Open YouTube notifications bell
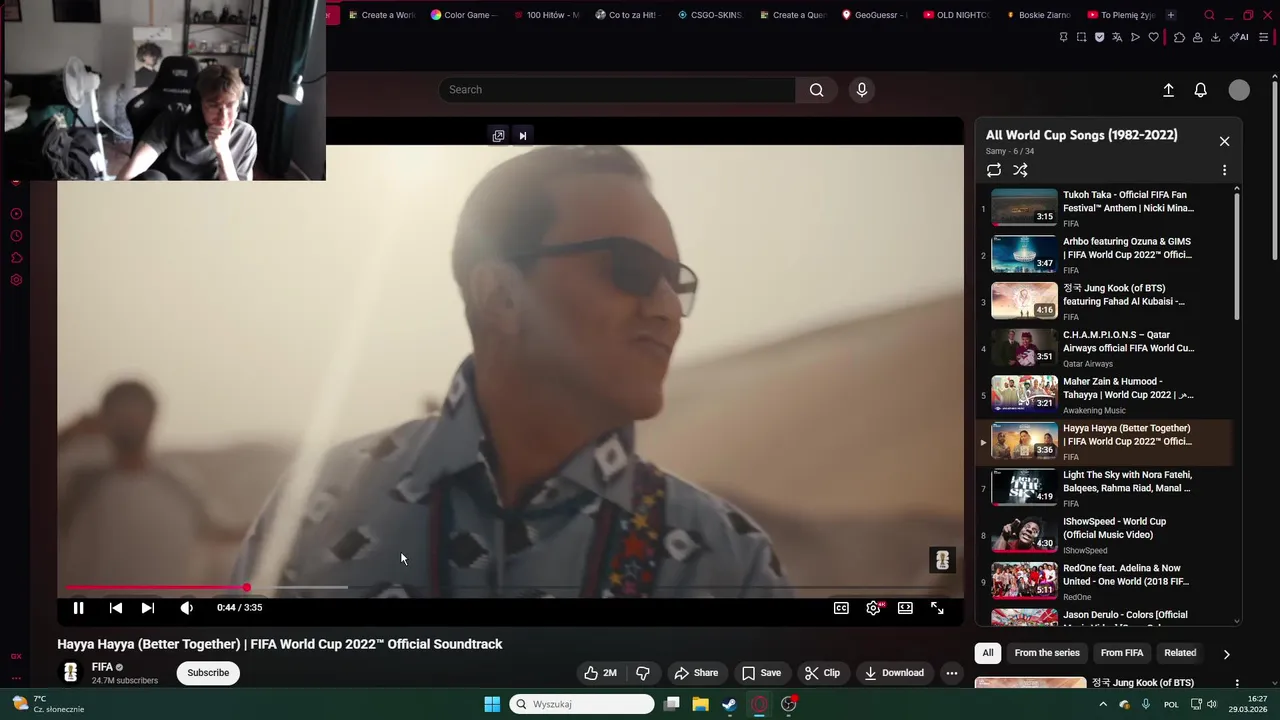Screen dimensions: 1280x720 (1201, 90)
